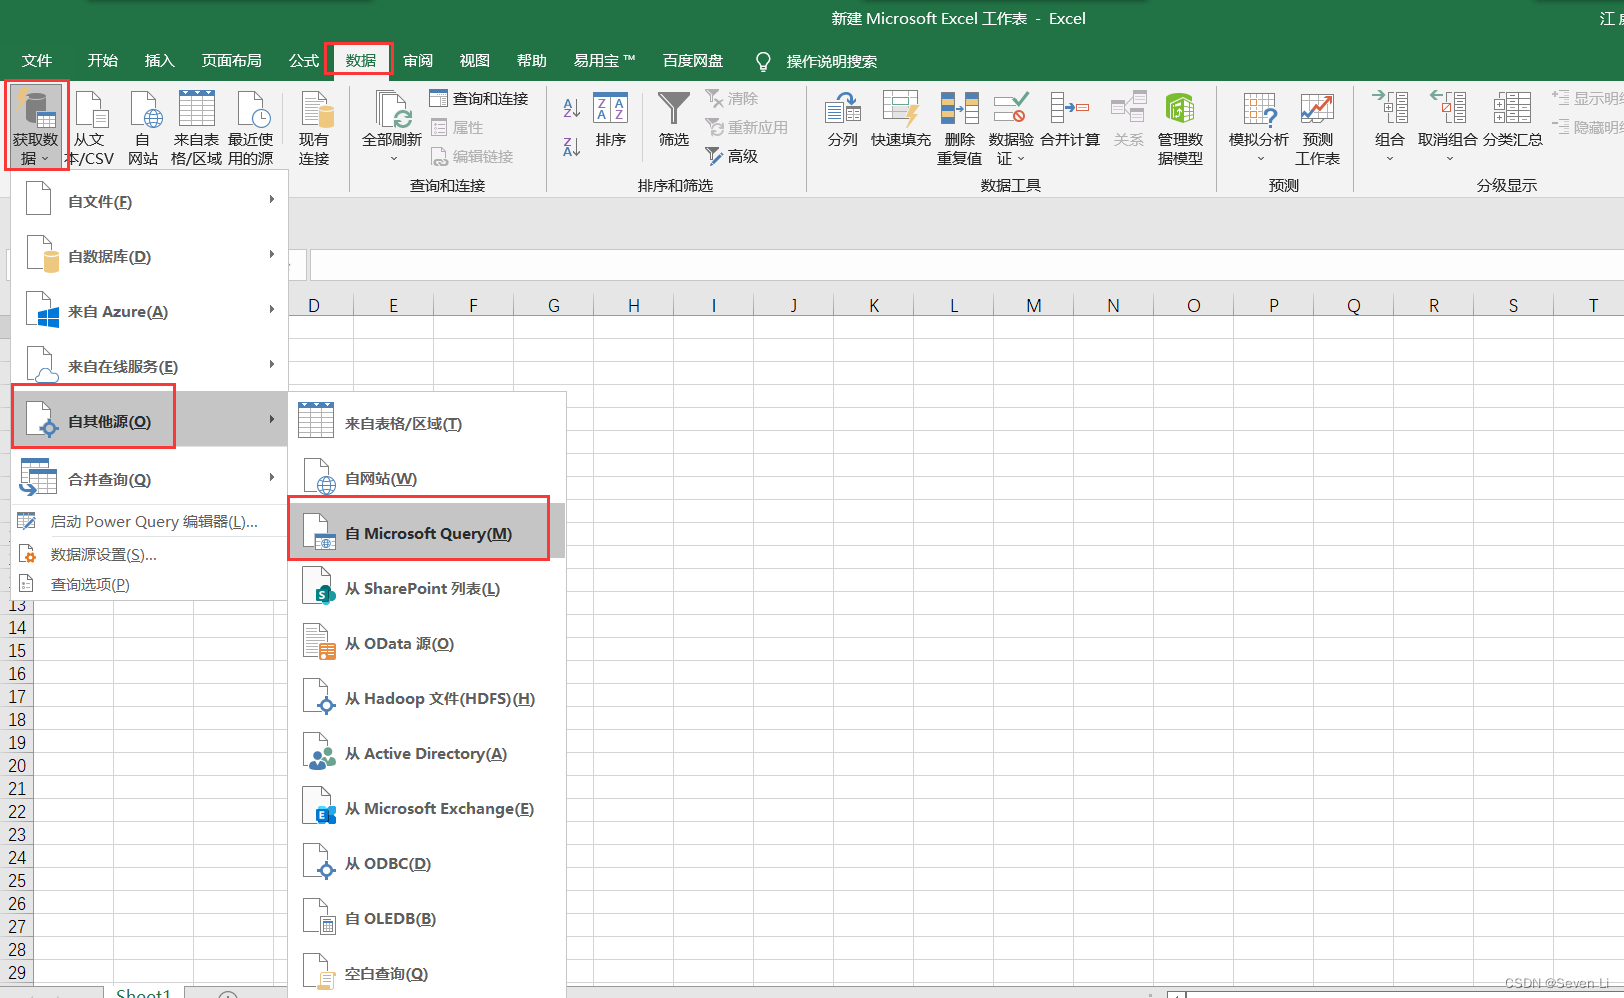Choose 空白查询(Q)
Viewport: 1624px width, 998px height.
(427, 973)
